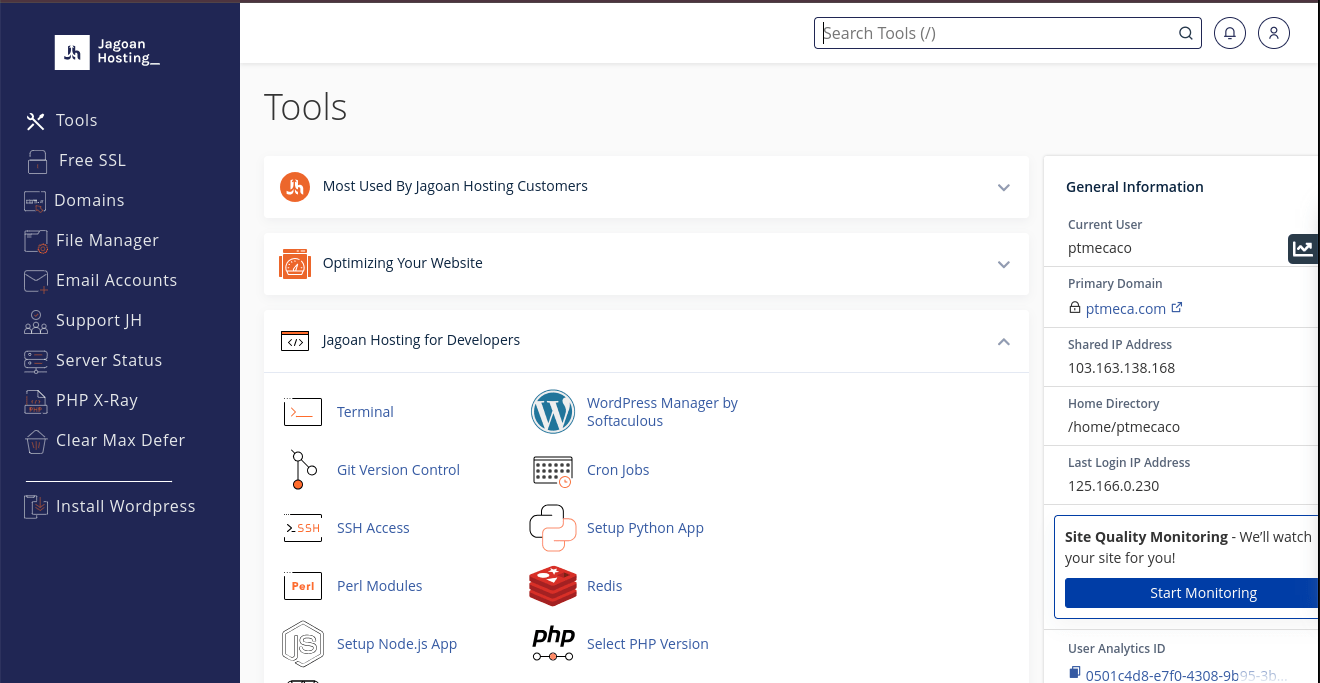Click the shared IP 103.163.138.168

(1121, 368)
